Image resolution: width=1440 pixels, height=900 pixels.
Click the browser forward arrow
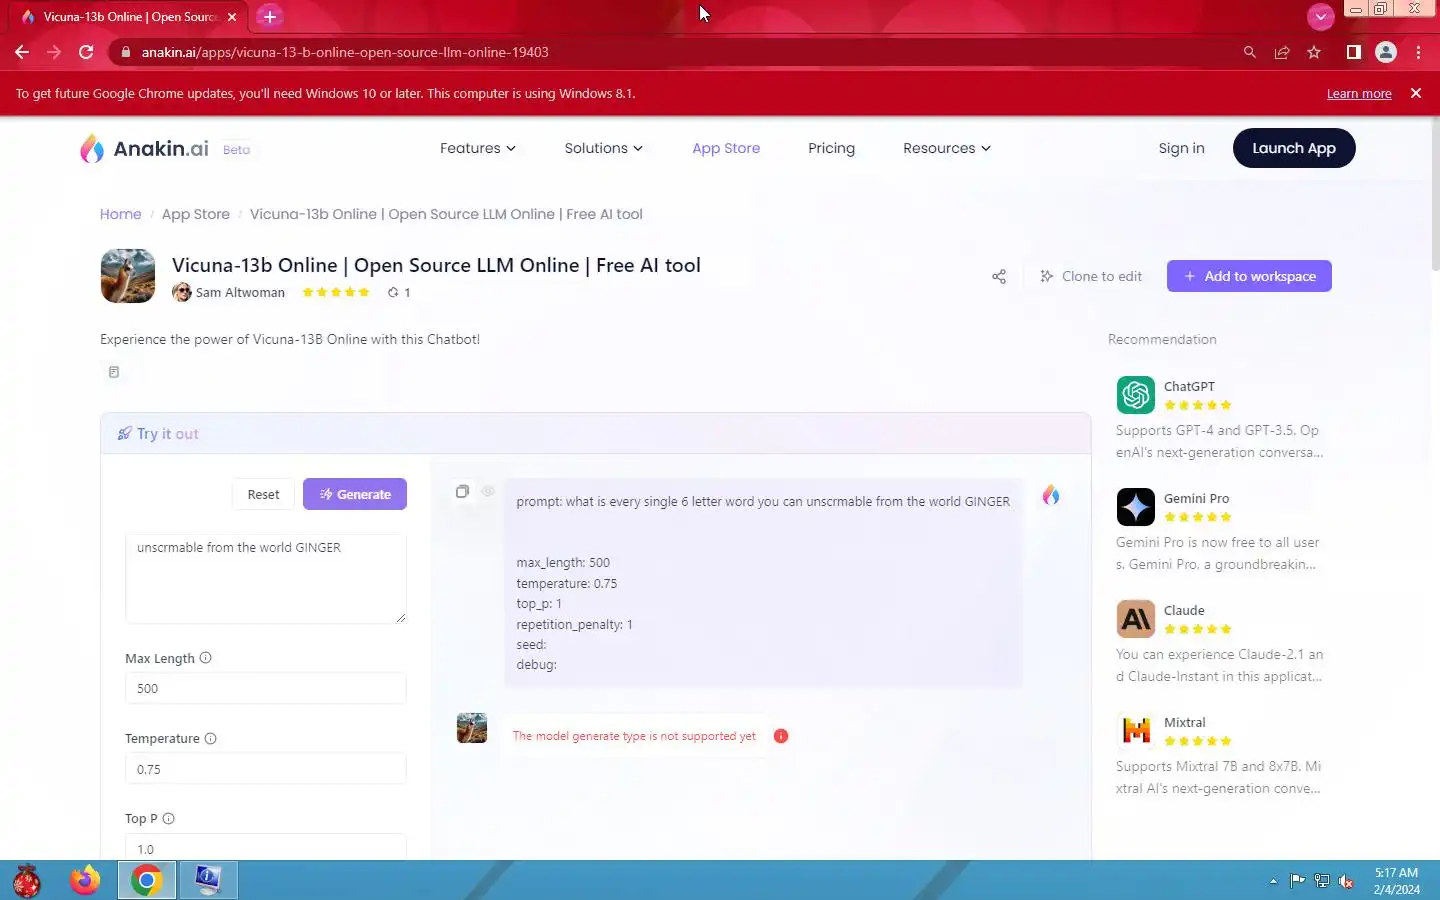tap(54, 52)
